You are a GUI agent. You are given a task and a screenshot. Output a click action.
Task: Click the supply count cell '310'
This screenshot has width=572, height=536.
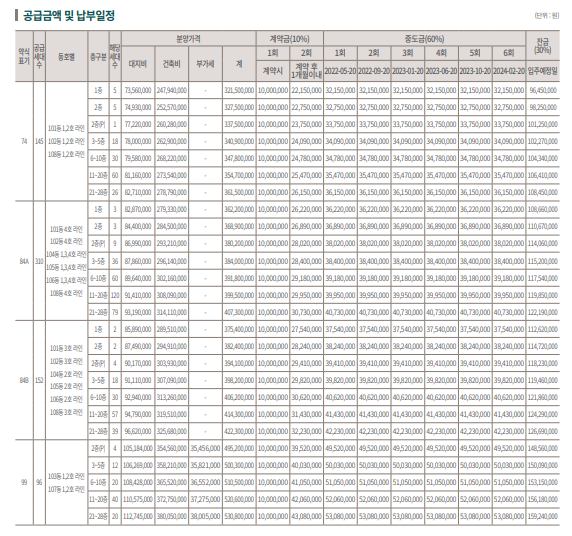(39, 261)
